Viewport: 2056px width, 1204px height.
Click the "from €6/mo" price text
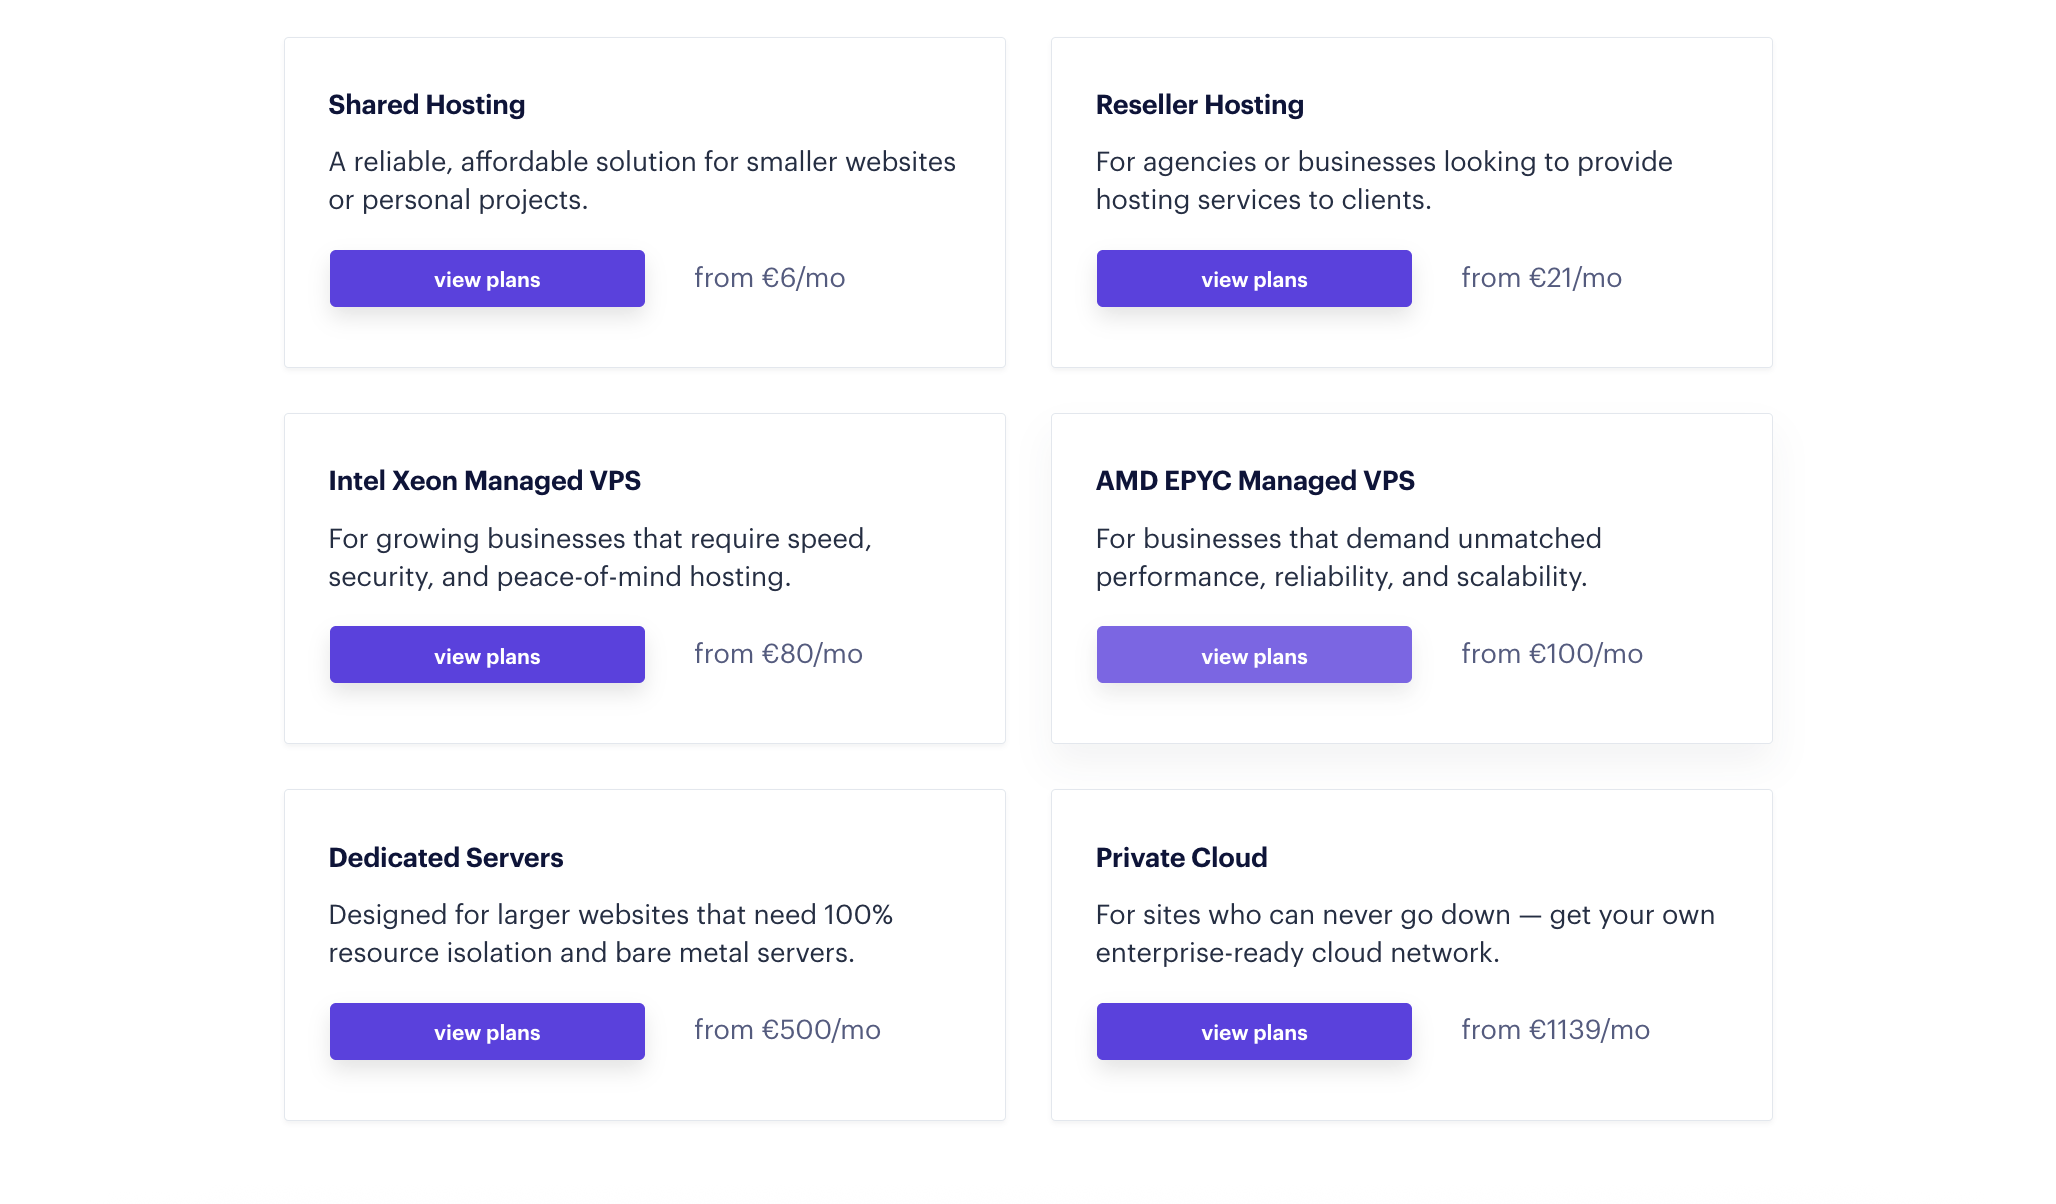pos(769,278)
